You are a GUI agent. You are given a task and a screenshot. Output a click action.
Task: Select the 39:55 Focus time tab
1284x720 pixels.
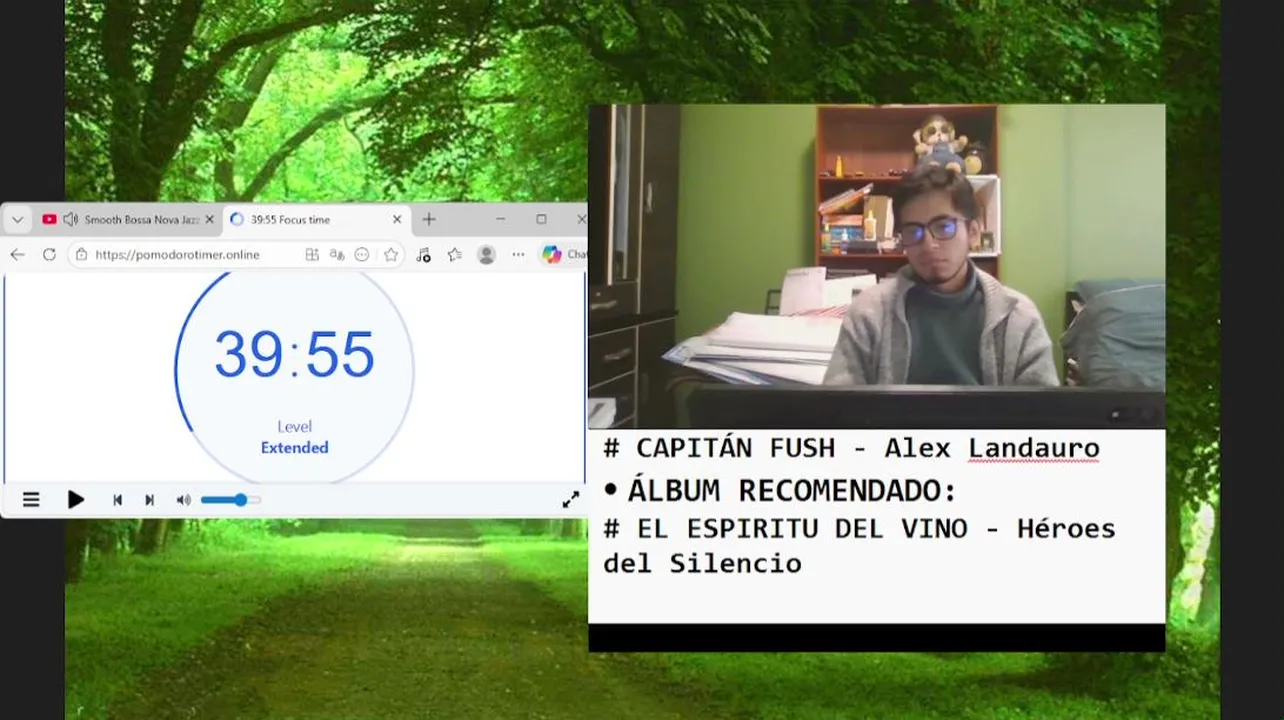[315, 219]
